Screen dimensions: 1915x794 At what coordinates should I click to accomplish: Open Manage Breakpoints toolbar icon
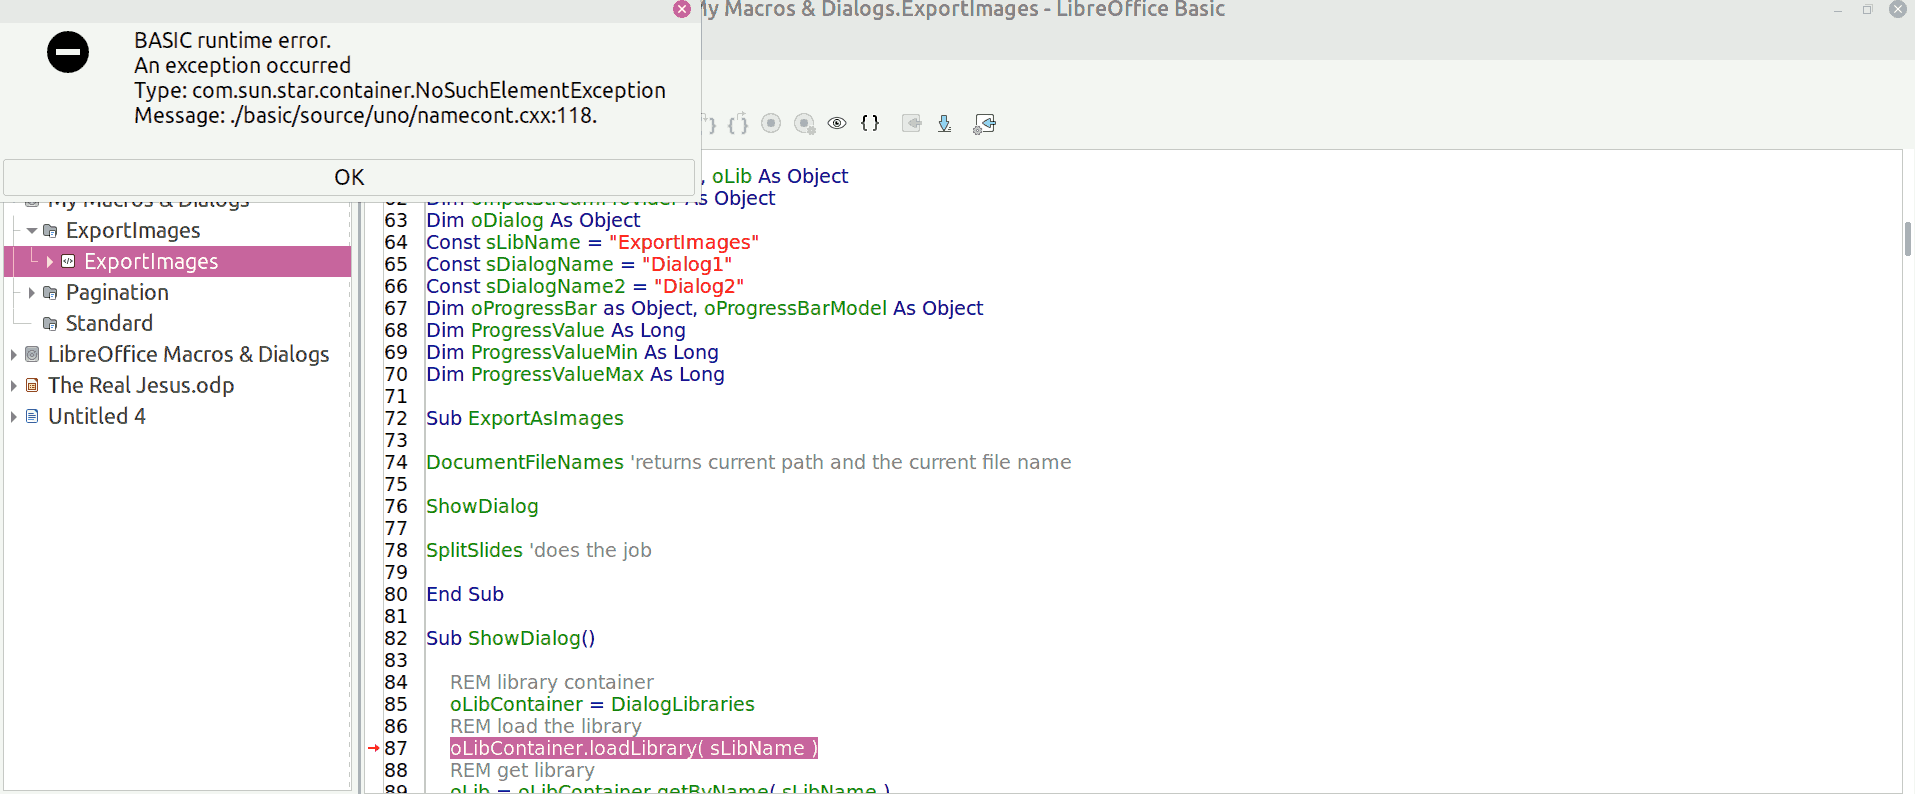pos(804,123)
